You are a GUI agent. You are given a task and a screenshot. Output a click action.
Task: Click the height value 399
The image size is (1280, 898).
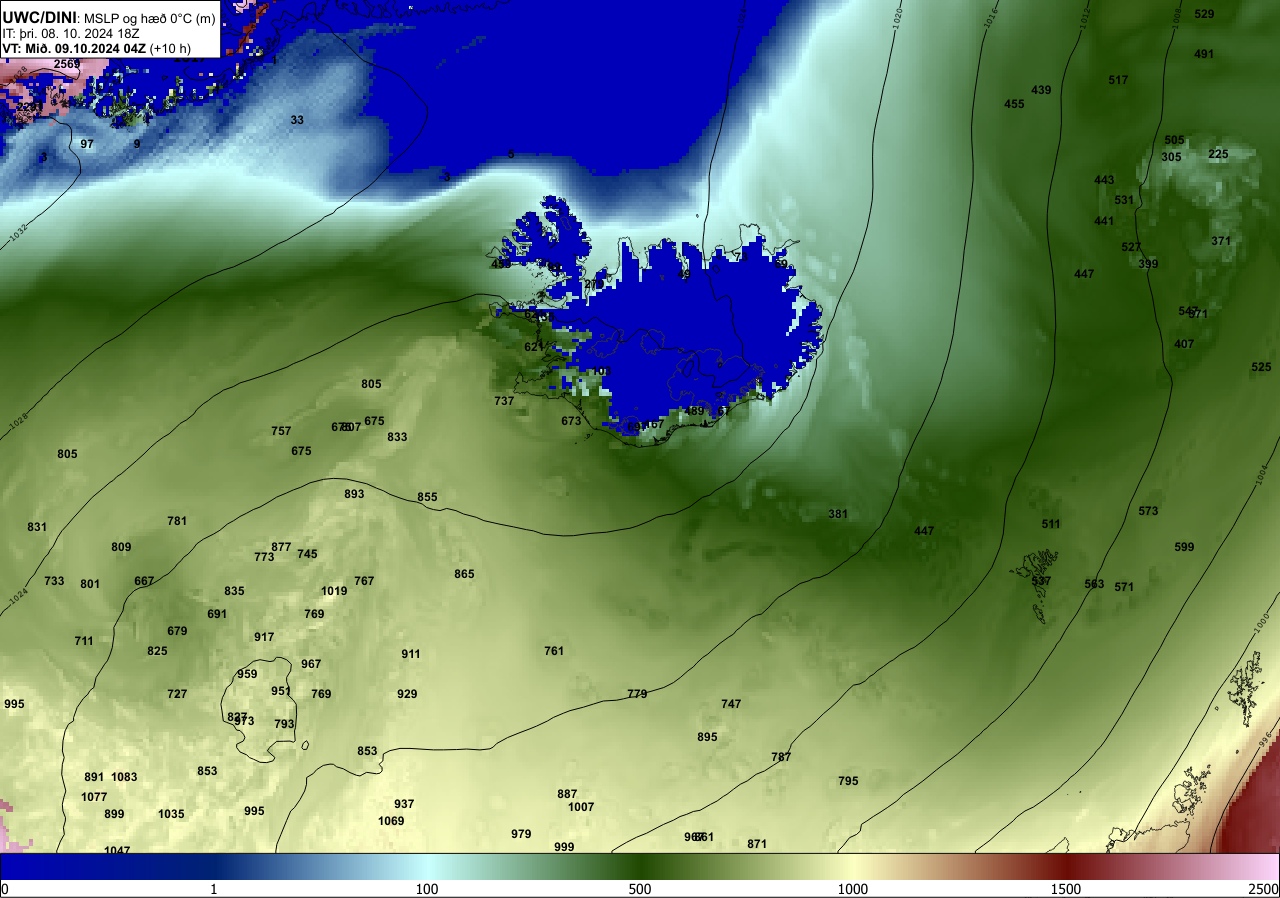point(1148,264)
